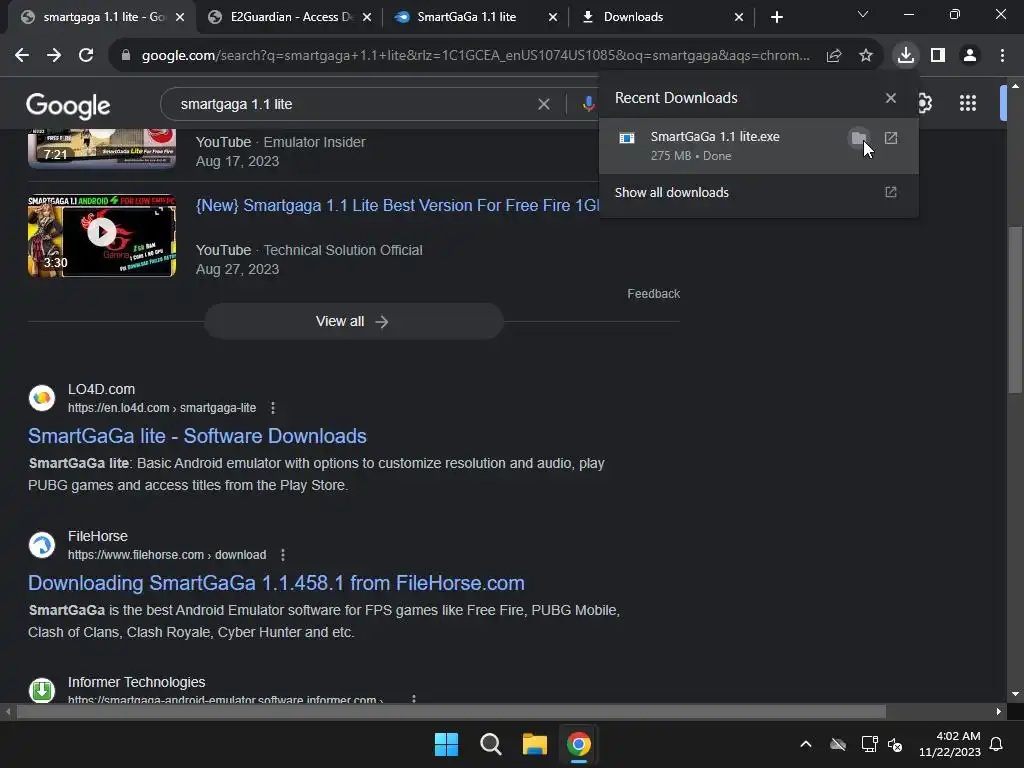
Task: Close the E2Guardian tab
Action: pyautogui.click(x=367, y=17)
